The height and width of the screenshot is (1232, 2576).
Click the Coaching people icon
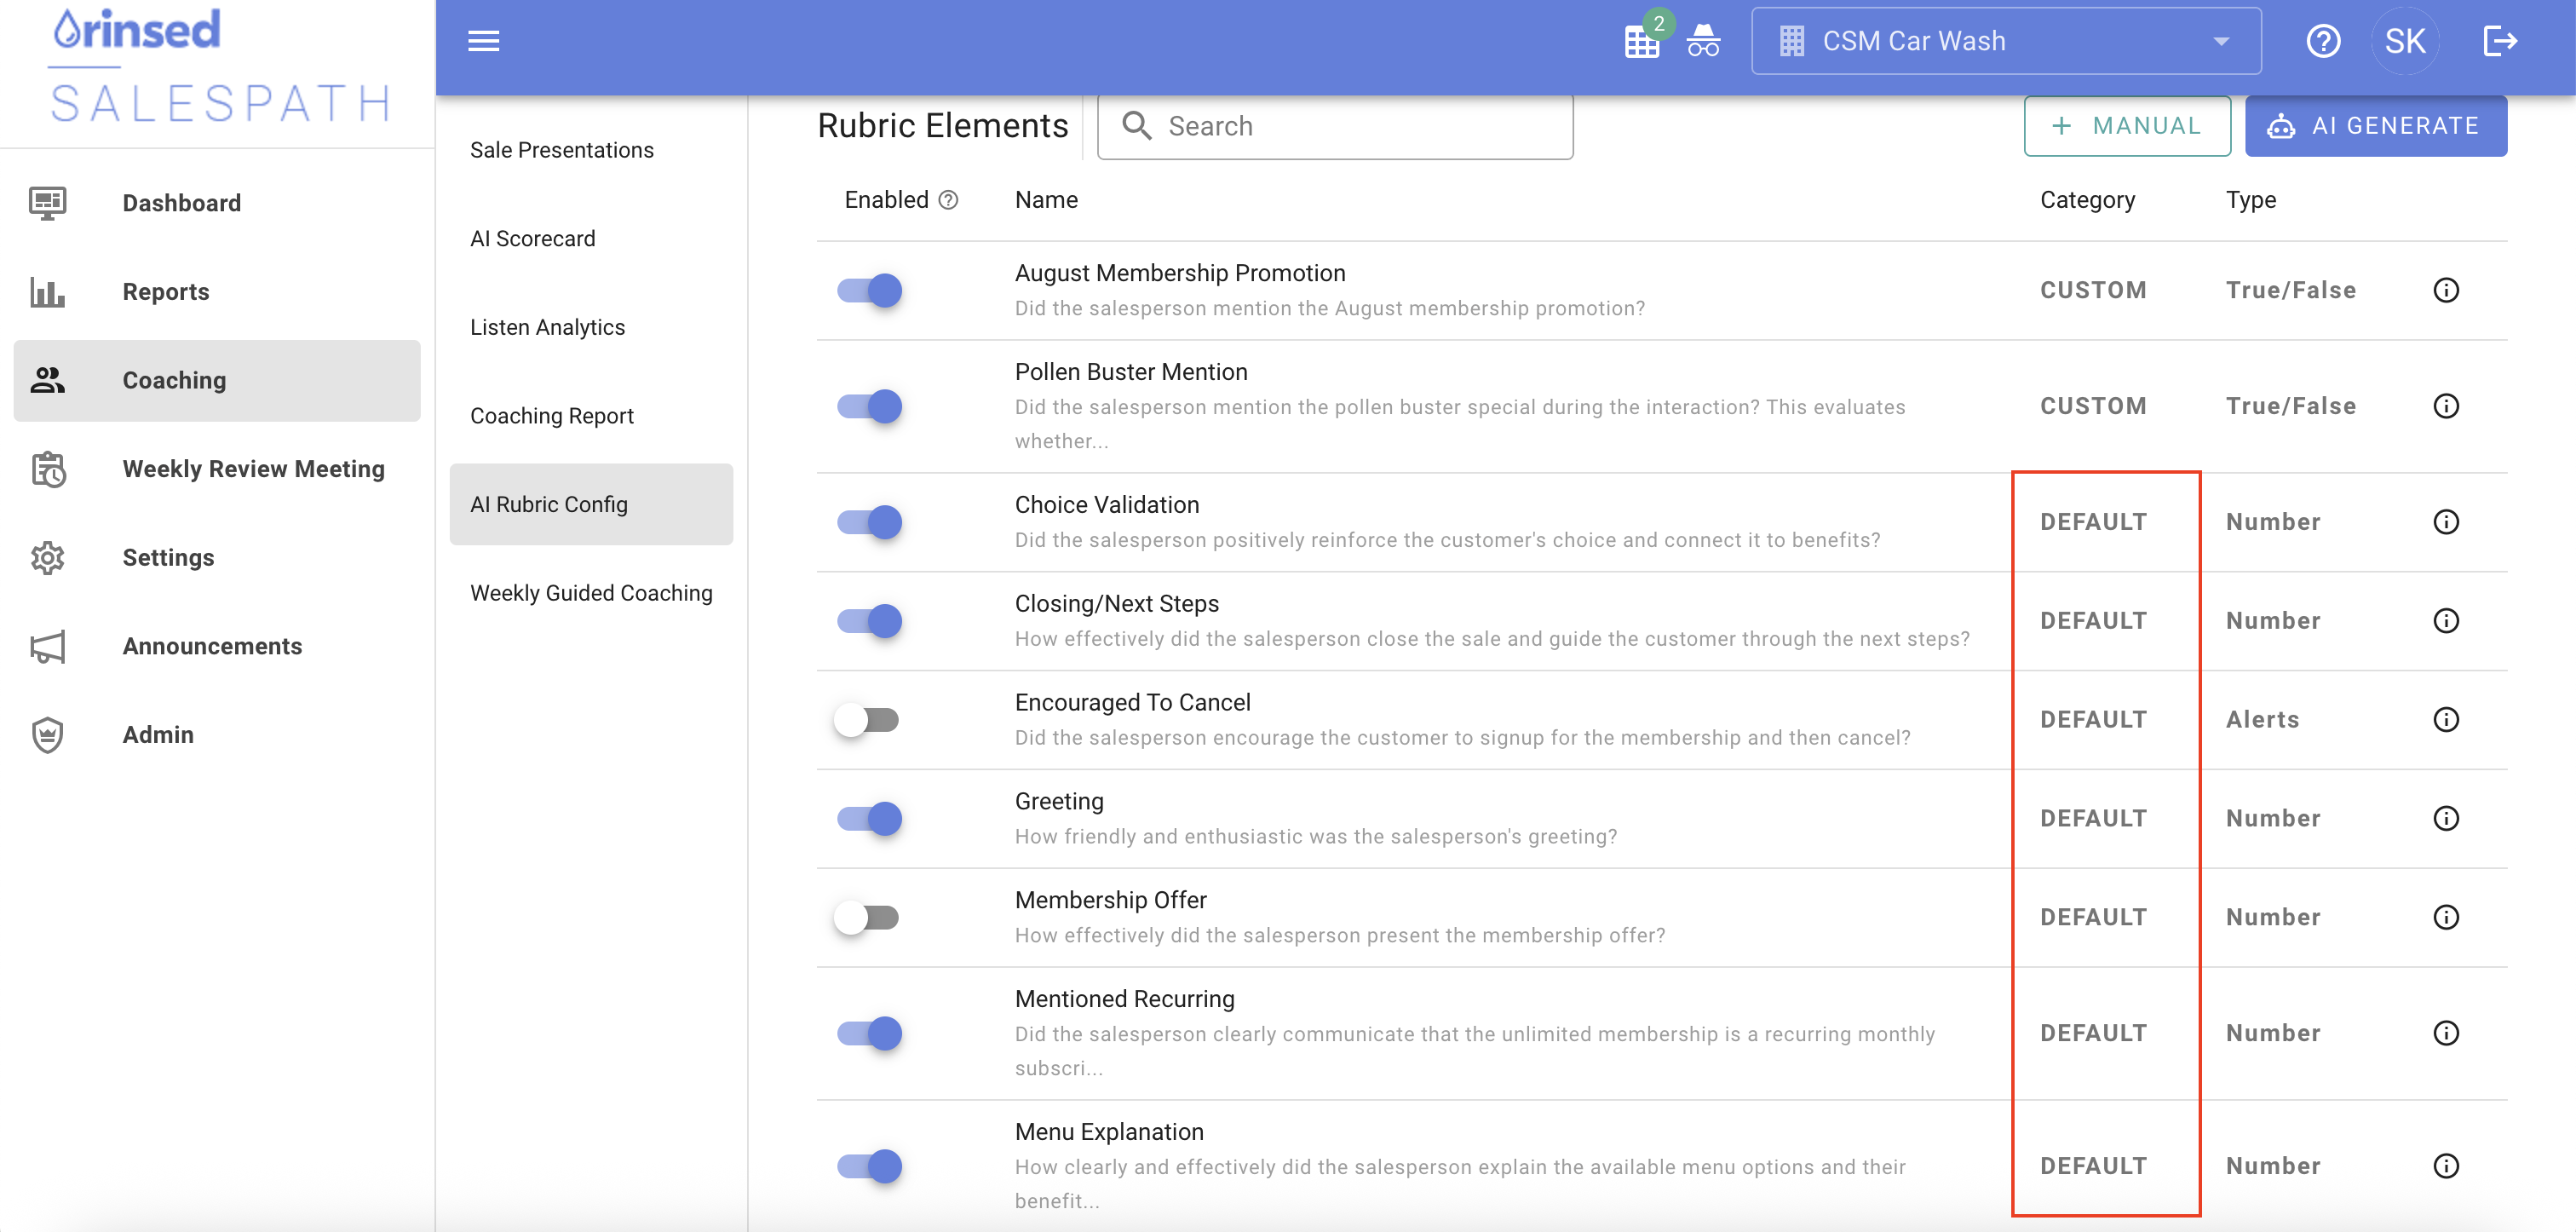[48, 380]
